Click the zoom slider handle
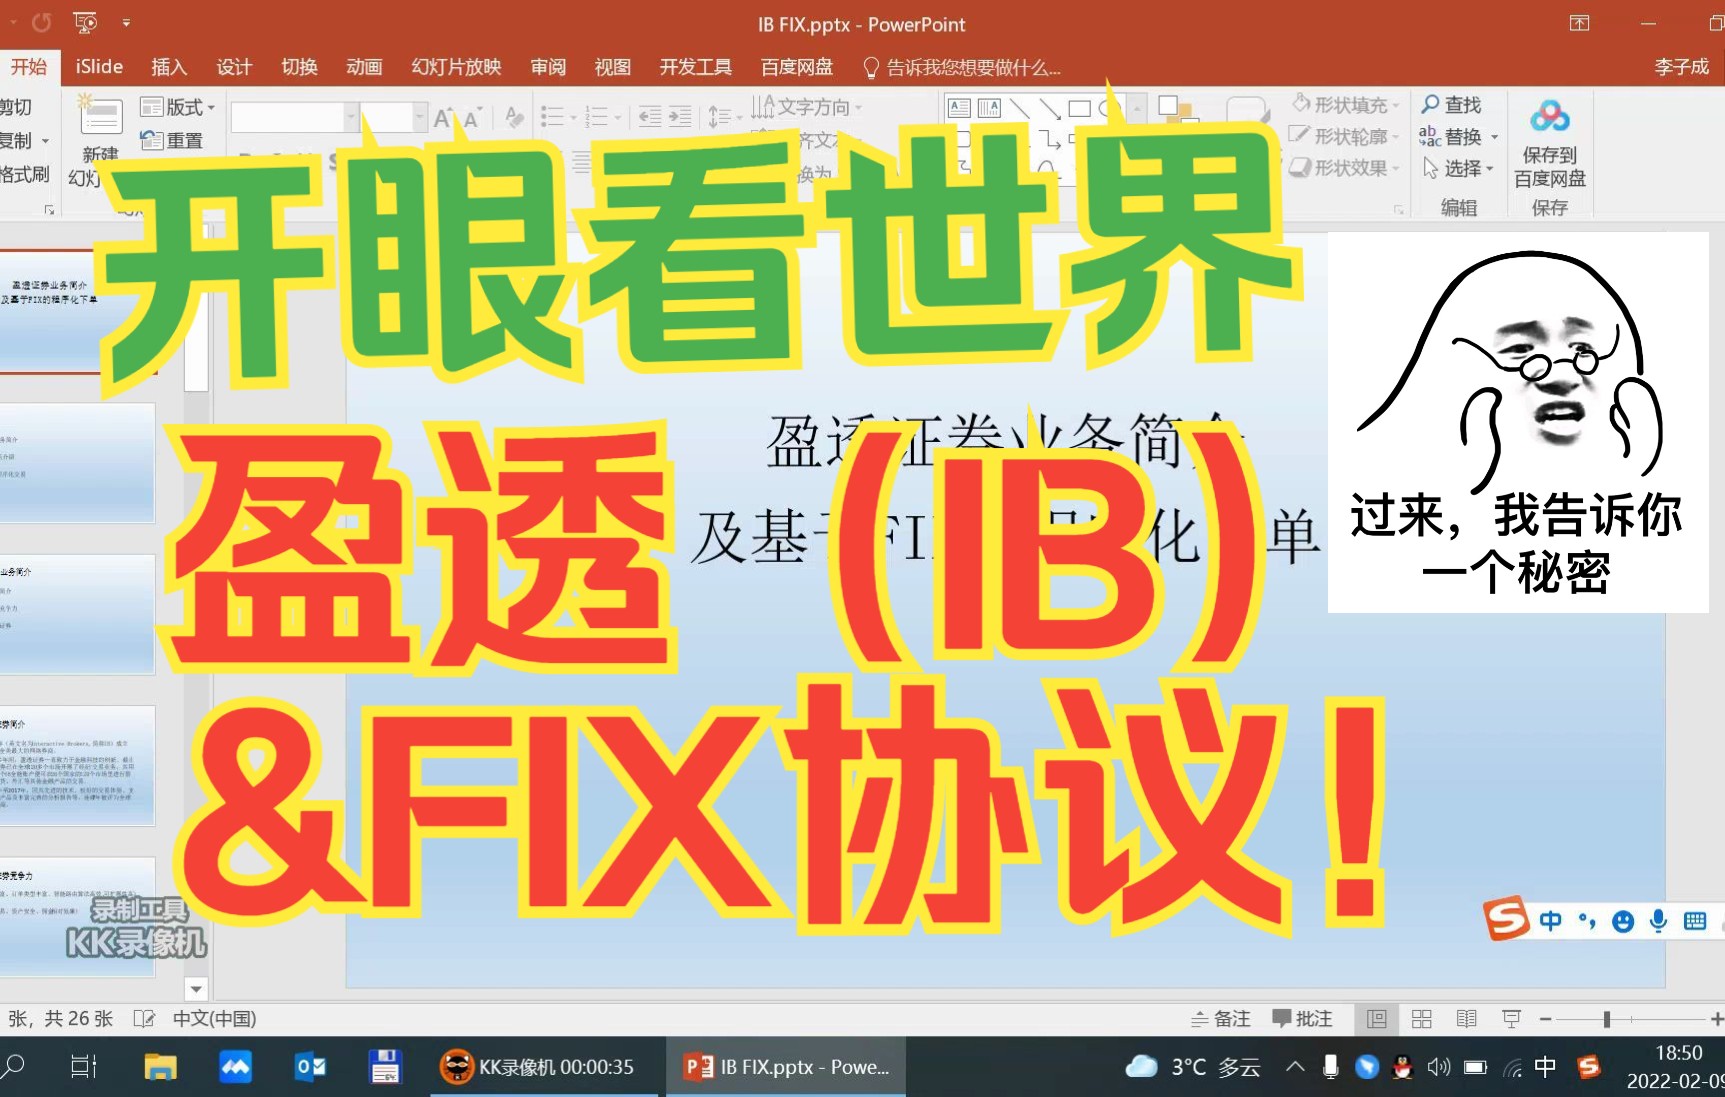 click(1606, 1019)
